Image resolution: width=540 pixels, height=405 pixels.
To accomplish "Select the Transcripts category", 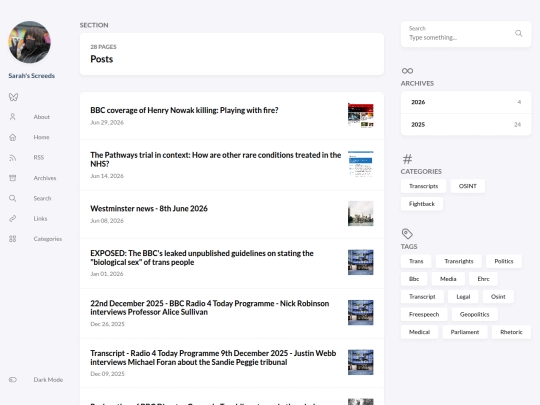I will tap(424, 186).
